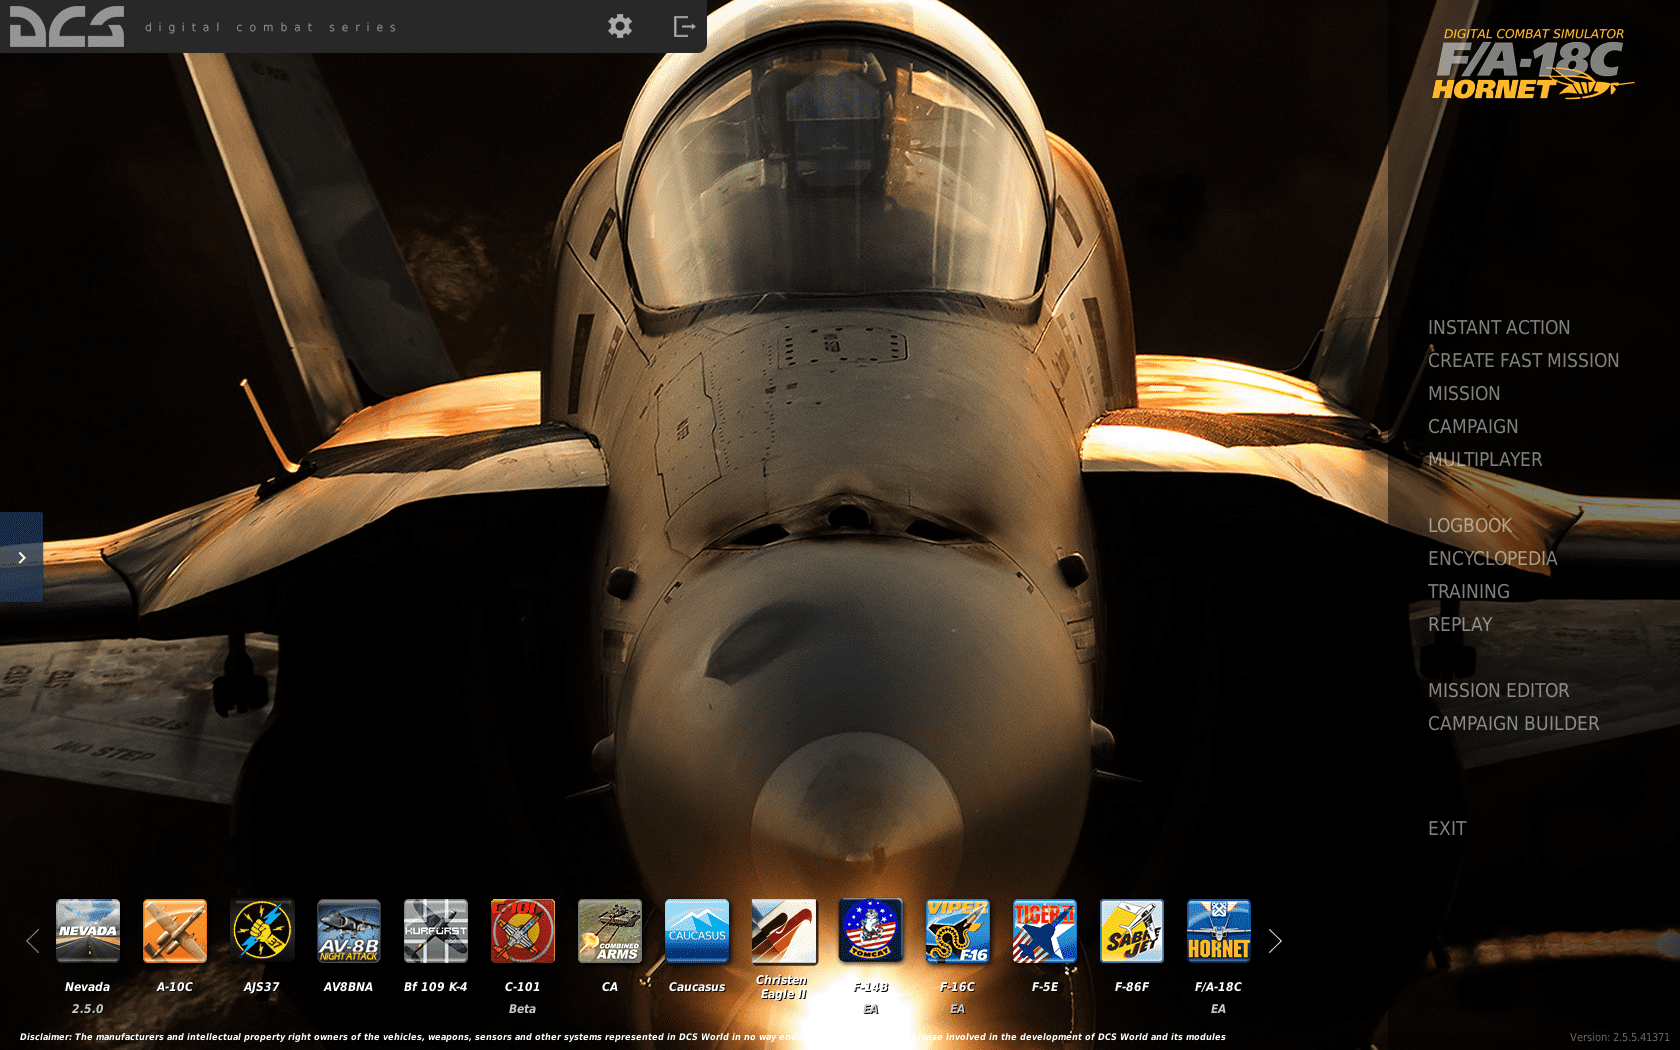
Task: Select the Combined Arms module icon
Action: click(610, 931)
